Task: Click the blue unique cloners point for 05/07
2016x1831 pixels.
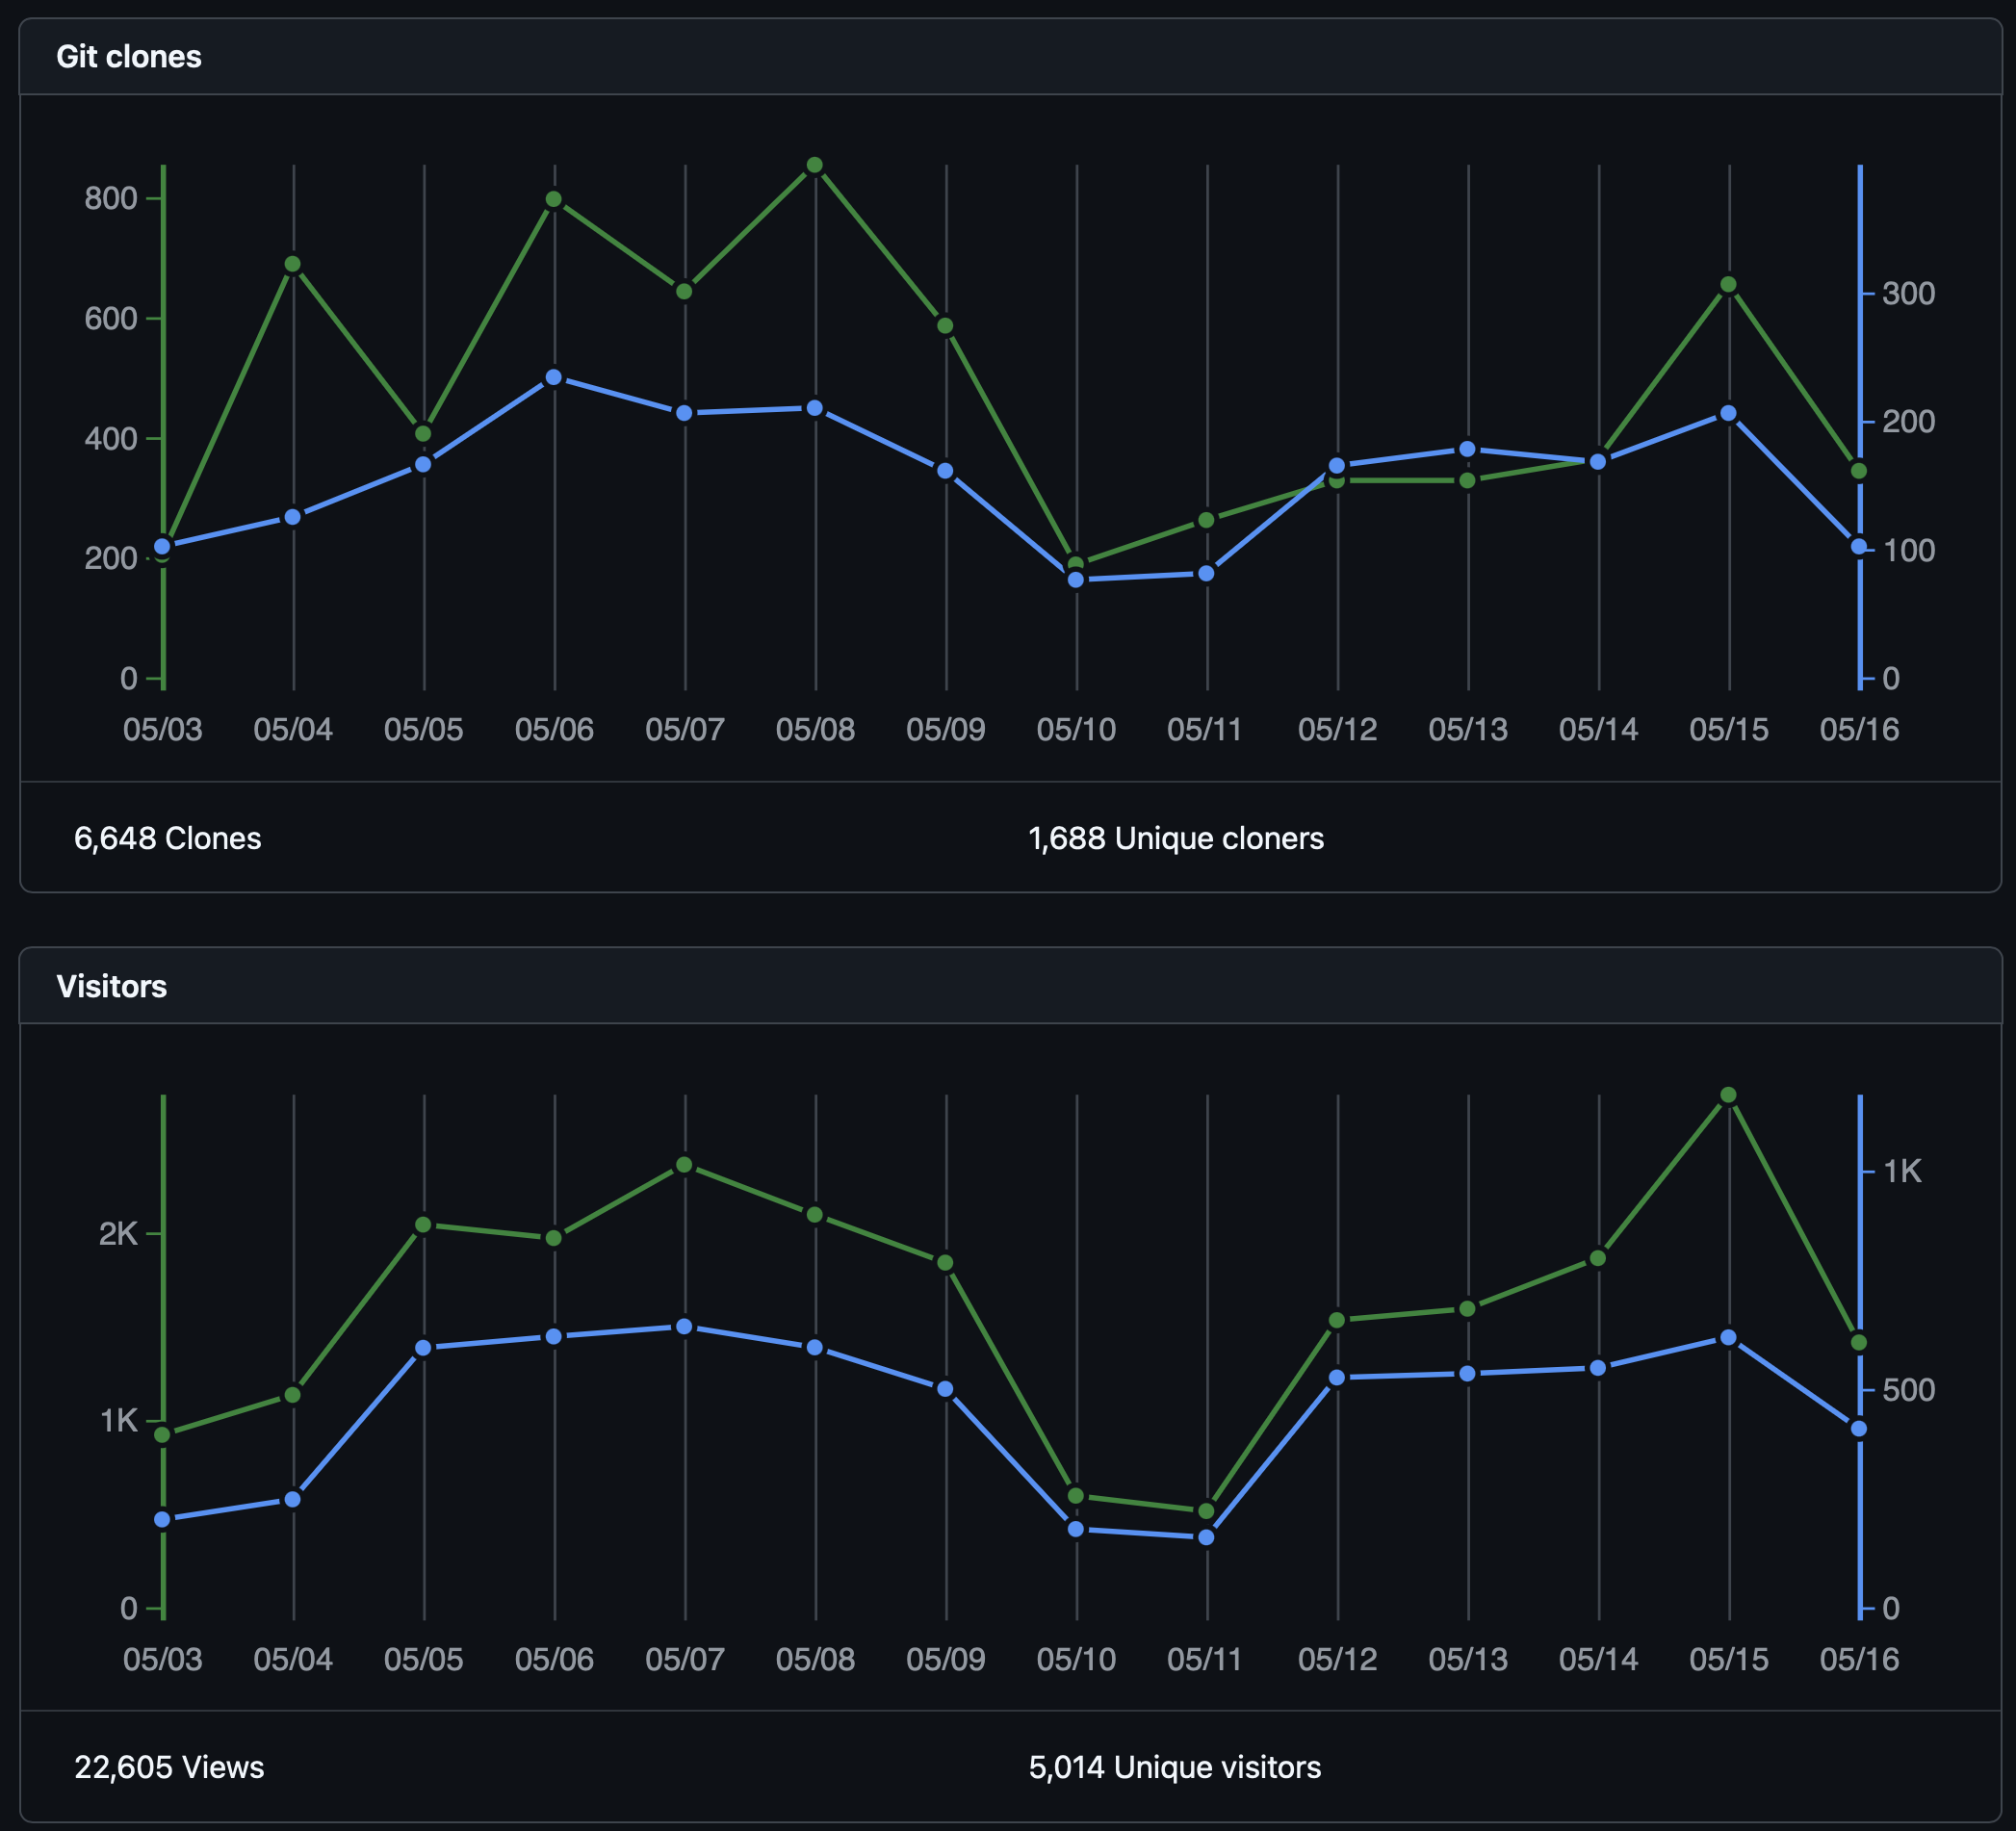Action: pos(684,413)
